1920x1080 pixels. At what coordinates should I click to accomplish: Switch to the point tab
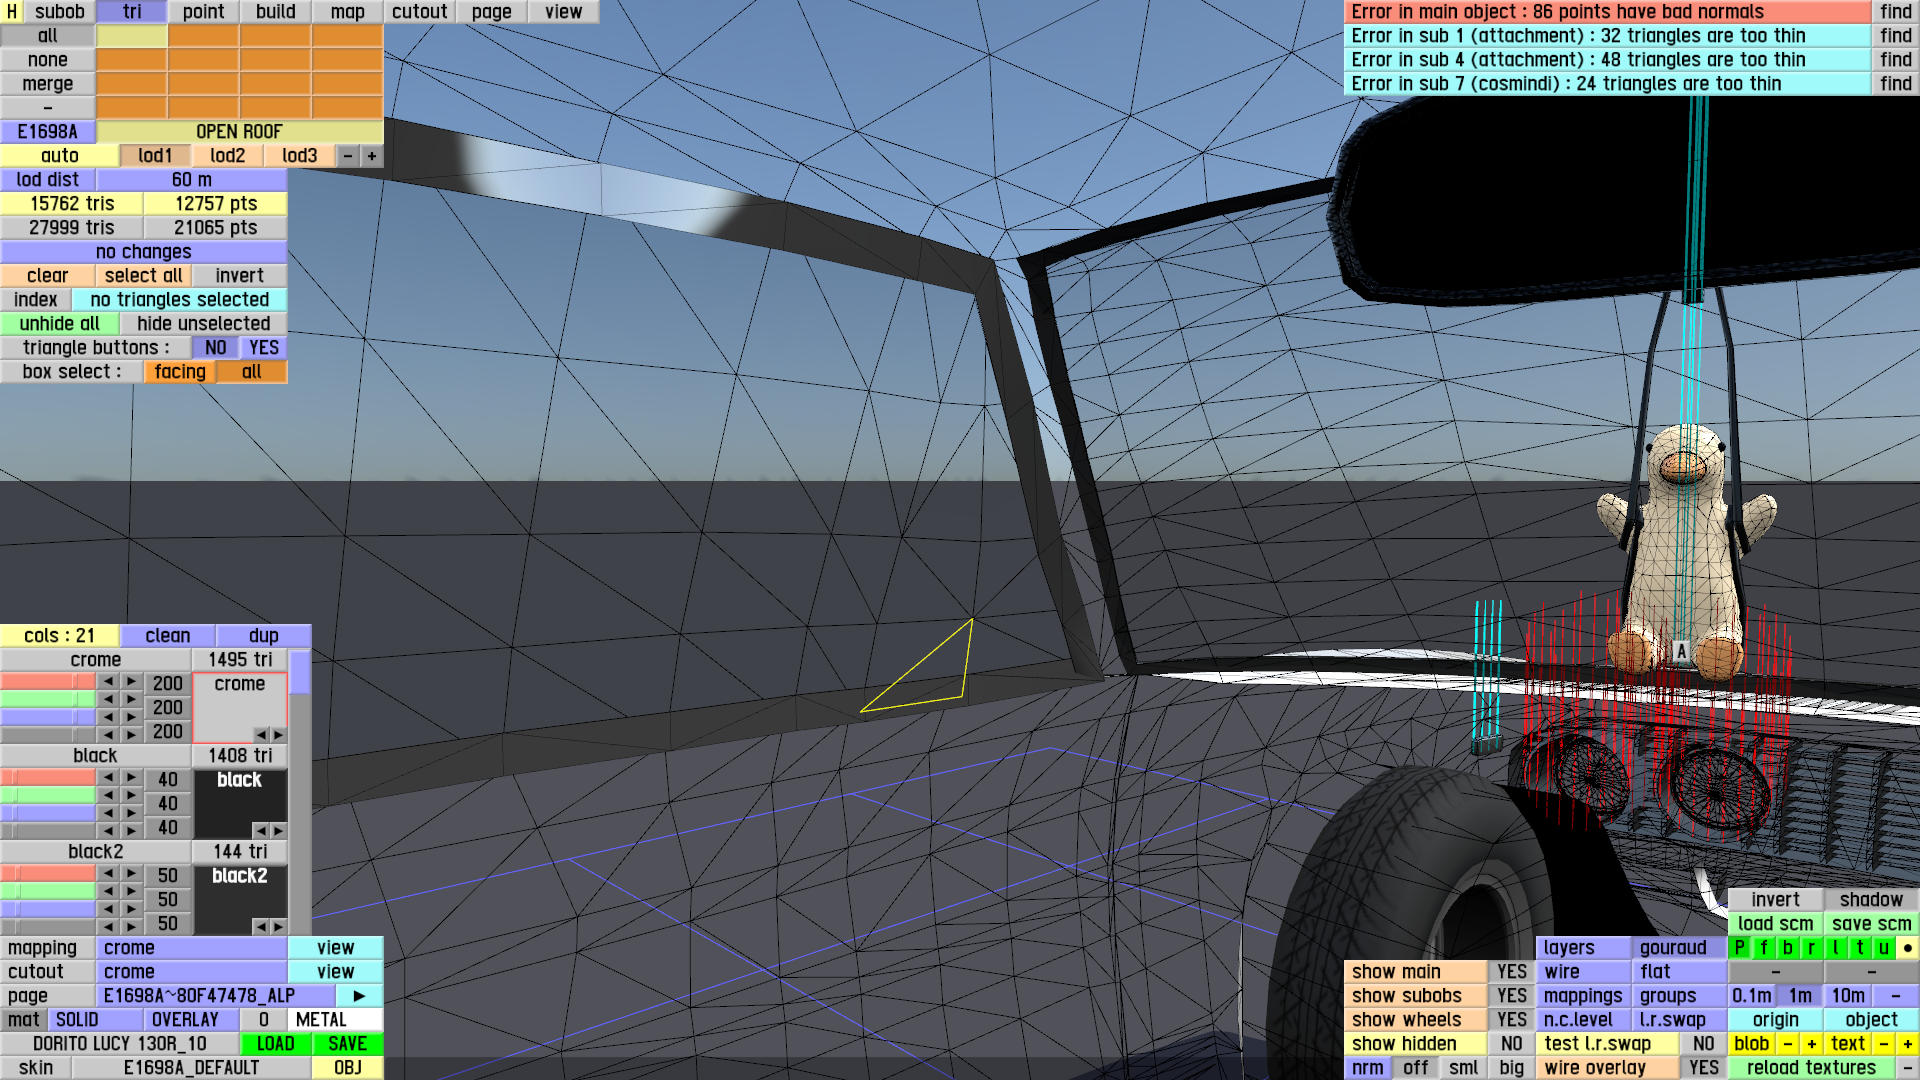pos(203,12)
